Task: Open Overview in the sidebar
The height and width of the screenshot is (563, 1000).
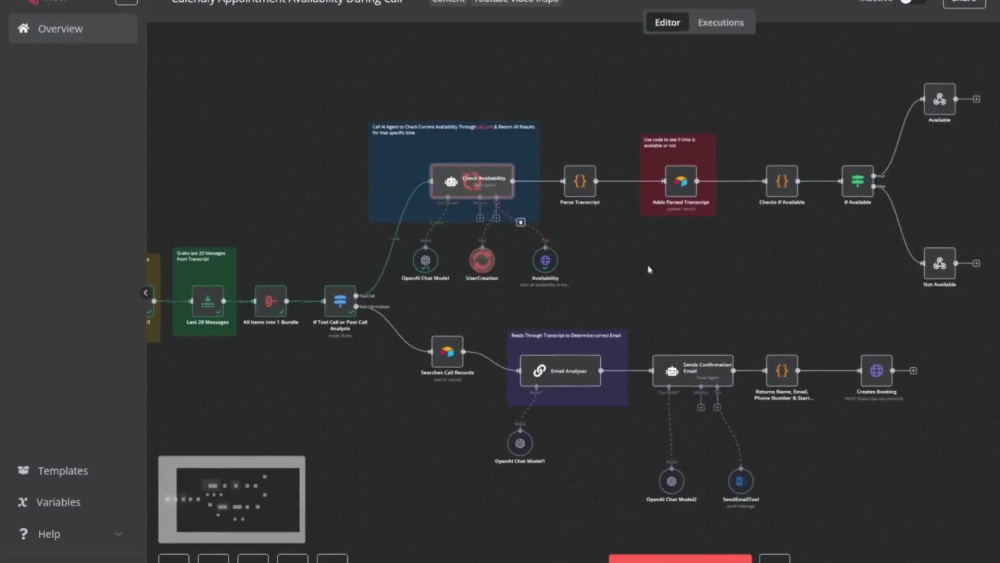Action: tap(73, 29)
